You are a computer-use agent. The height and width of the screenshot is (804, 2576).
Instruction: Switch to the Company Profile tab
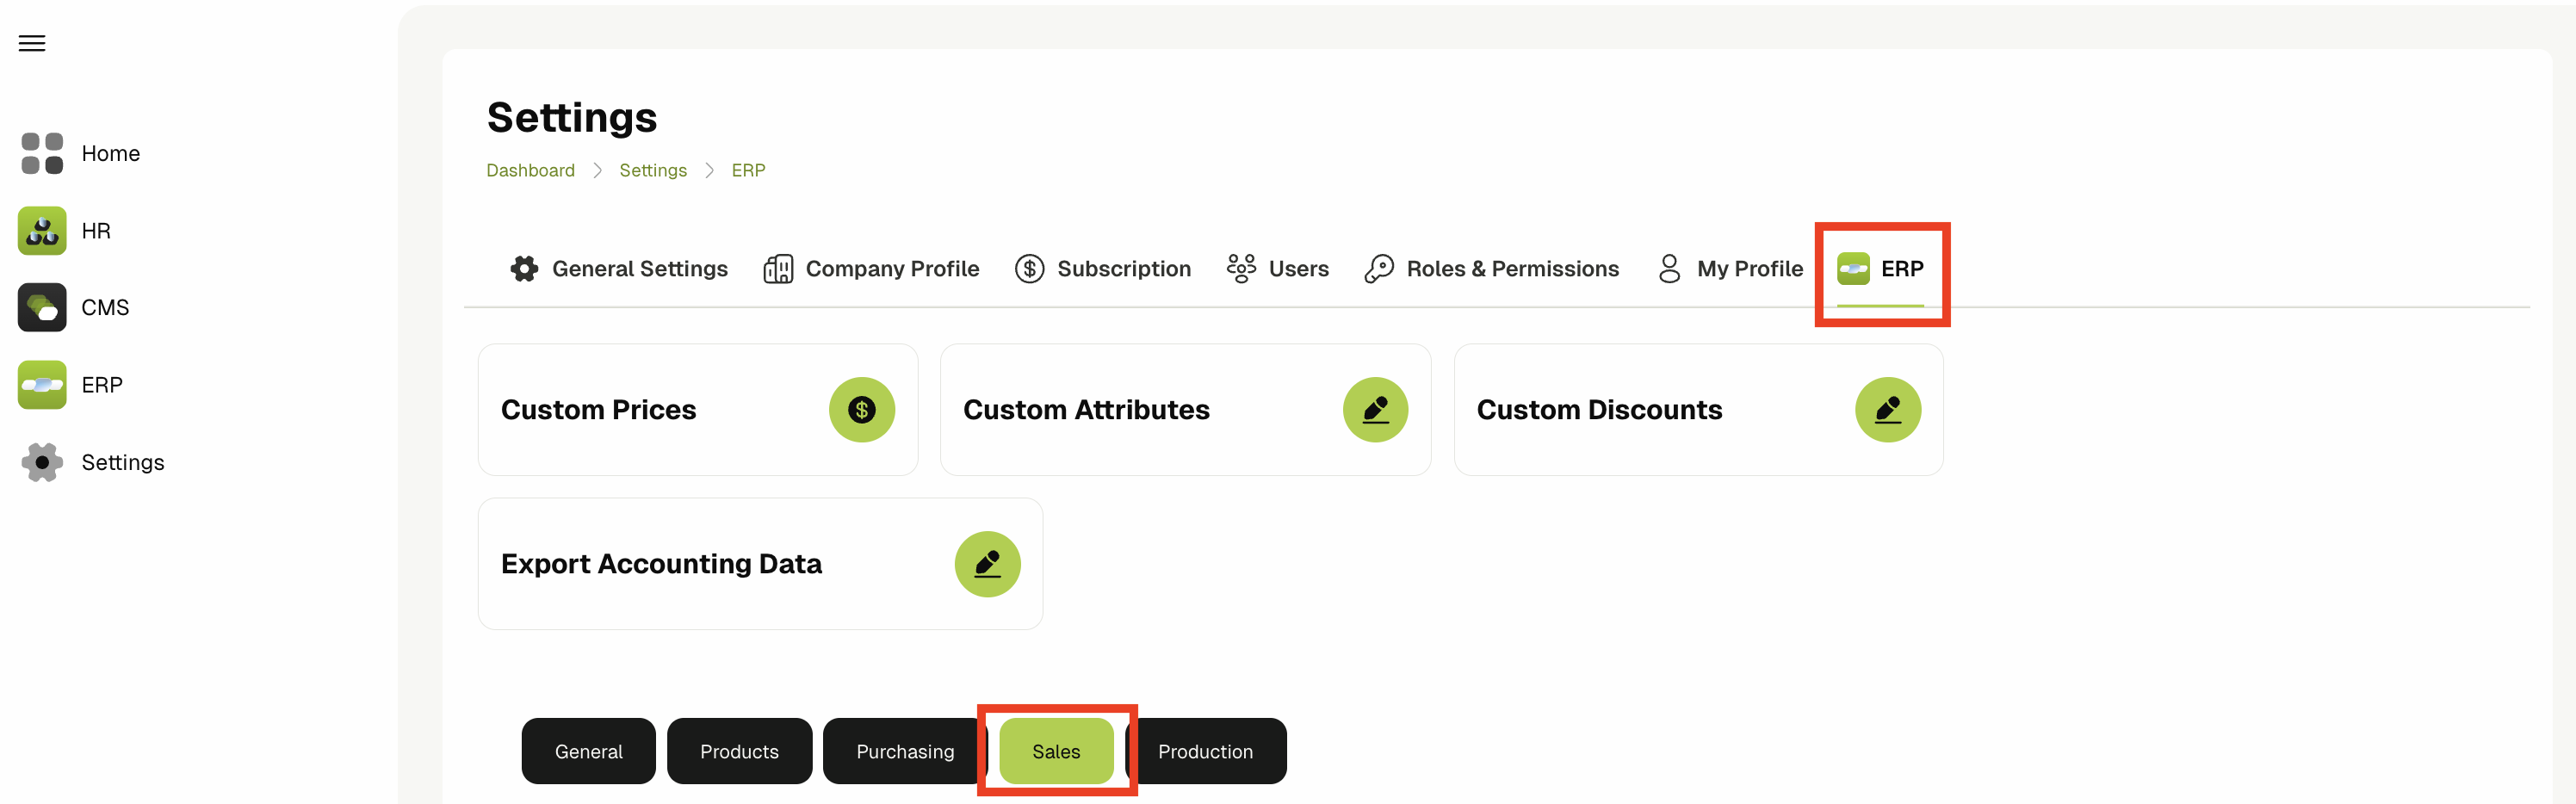pyautogui.click(x=871, y=269)
